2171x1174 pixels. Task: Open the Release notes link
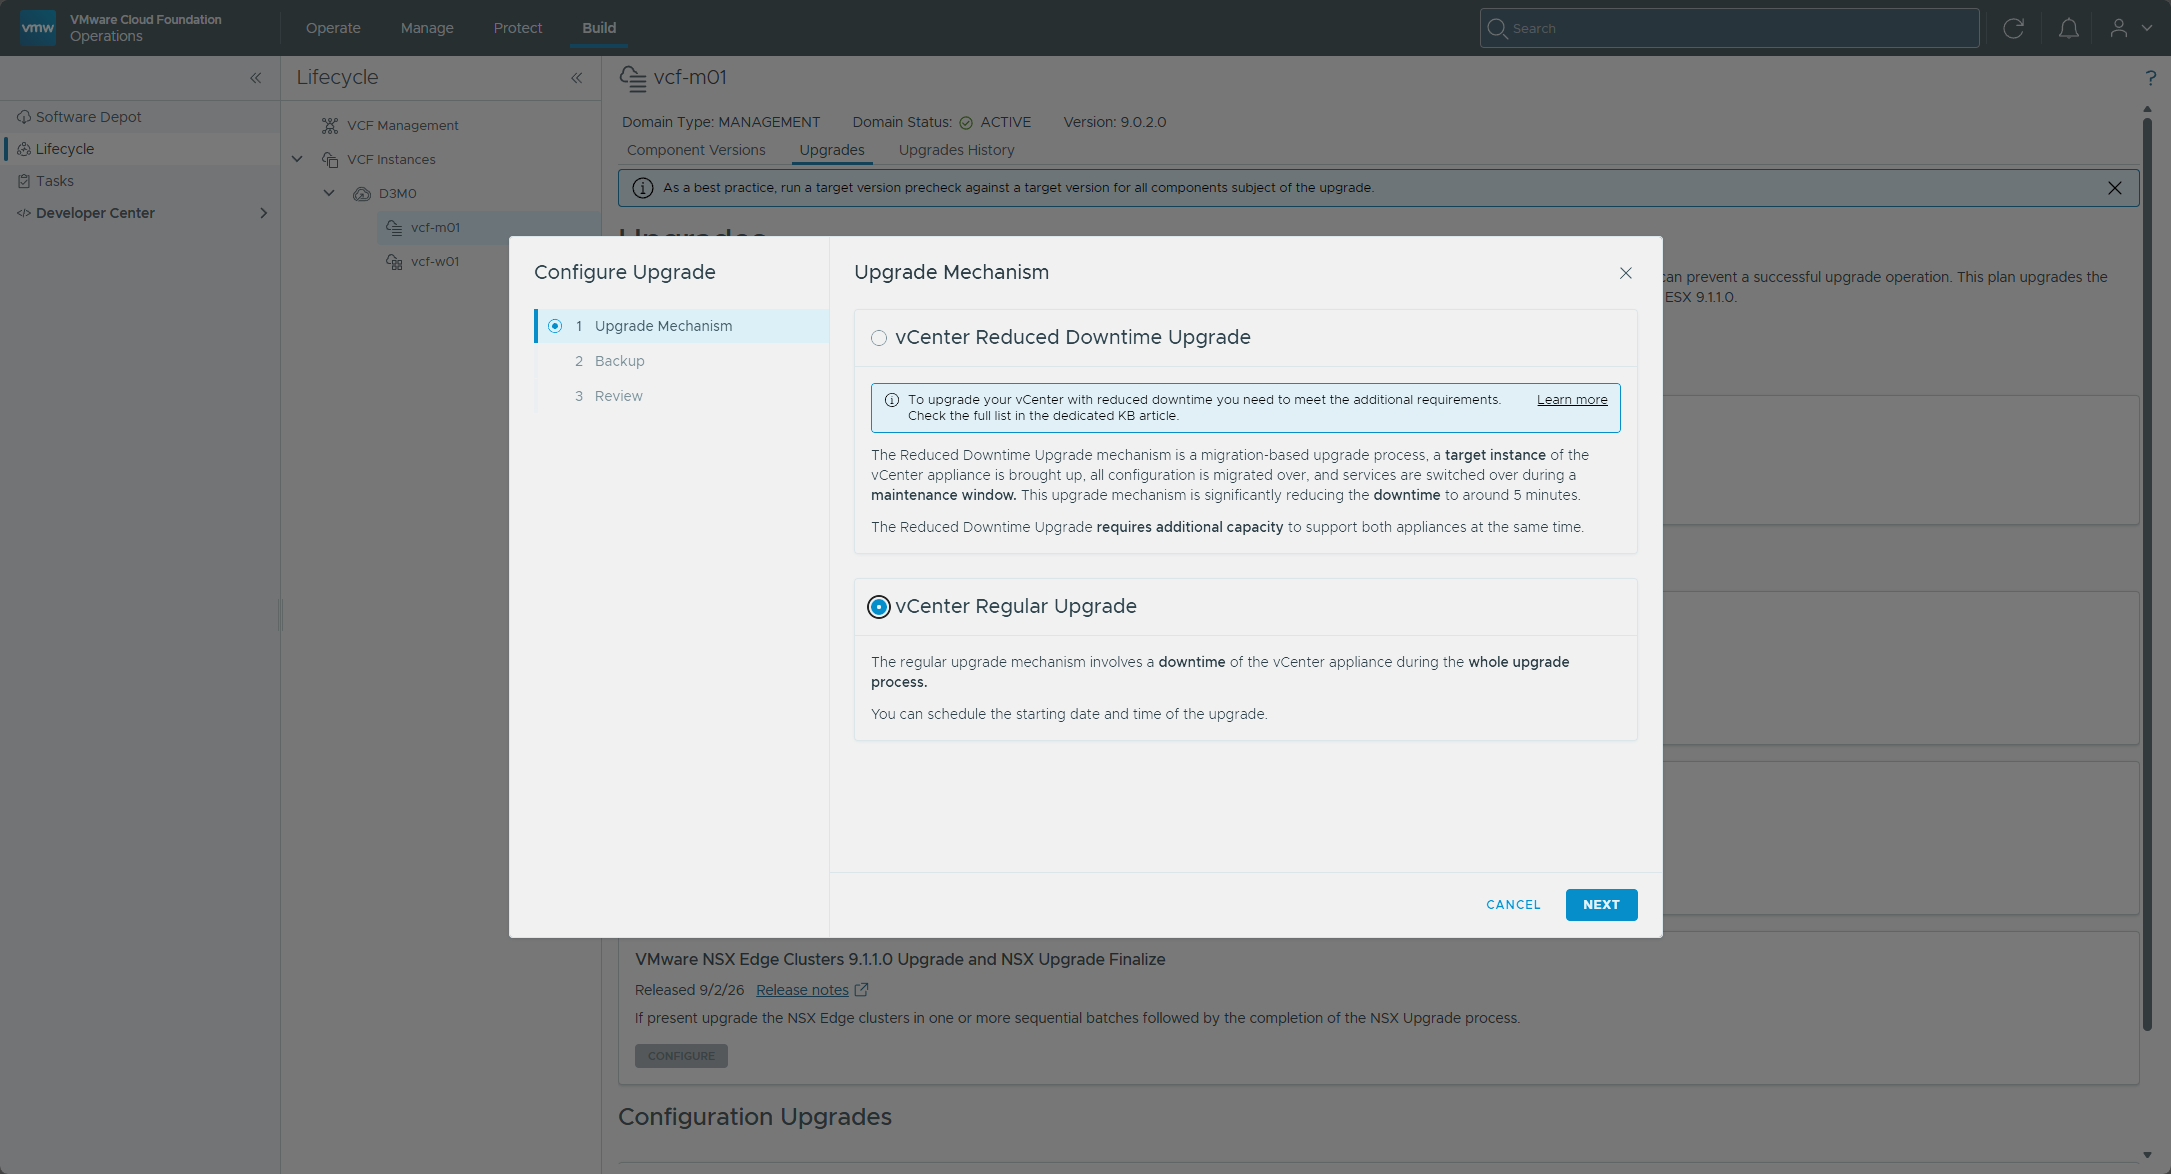pyautogui.click(x=802, y=990)
